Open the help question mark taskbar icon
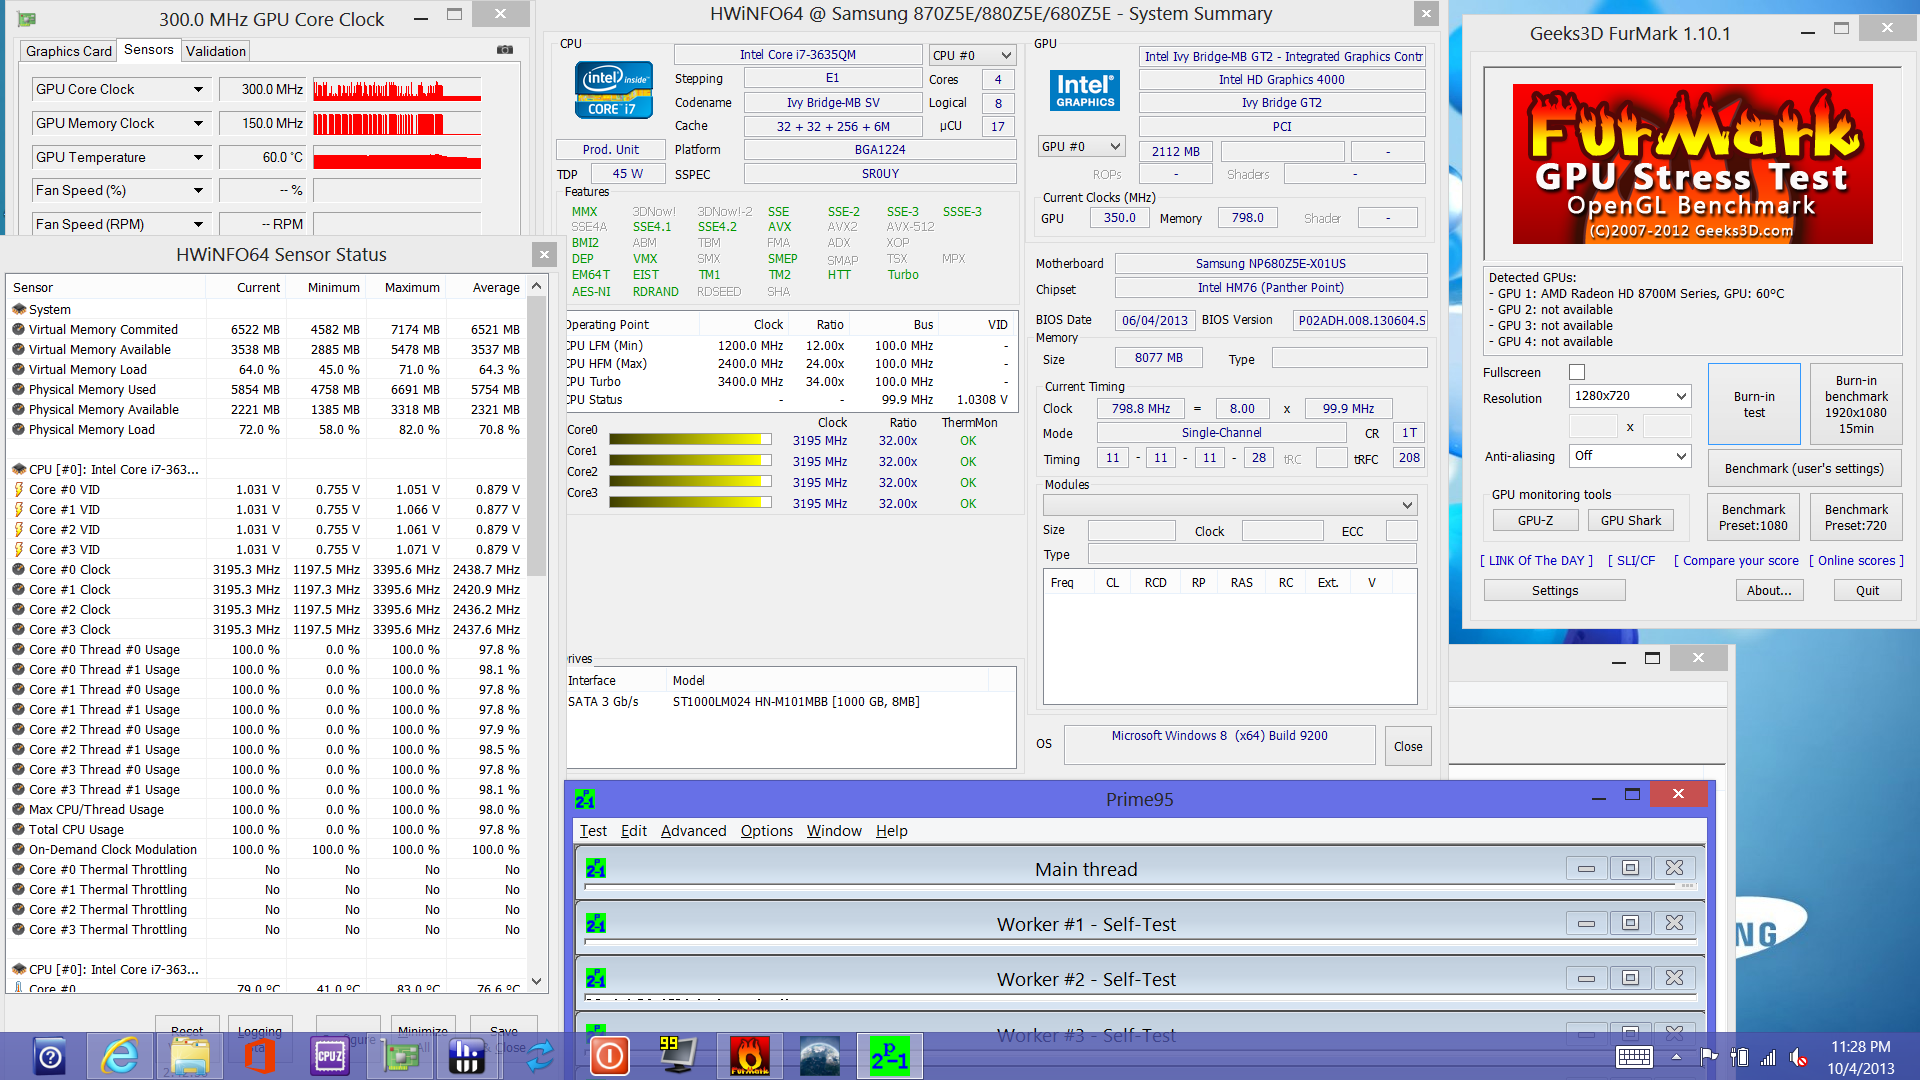Image resolution: width=1920 pixels, height=1080 pixels. tap(50, 1056)
